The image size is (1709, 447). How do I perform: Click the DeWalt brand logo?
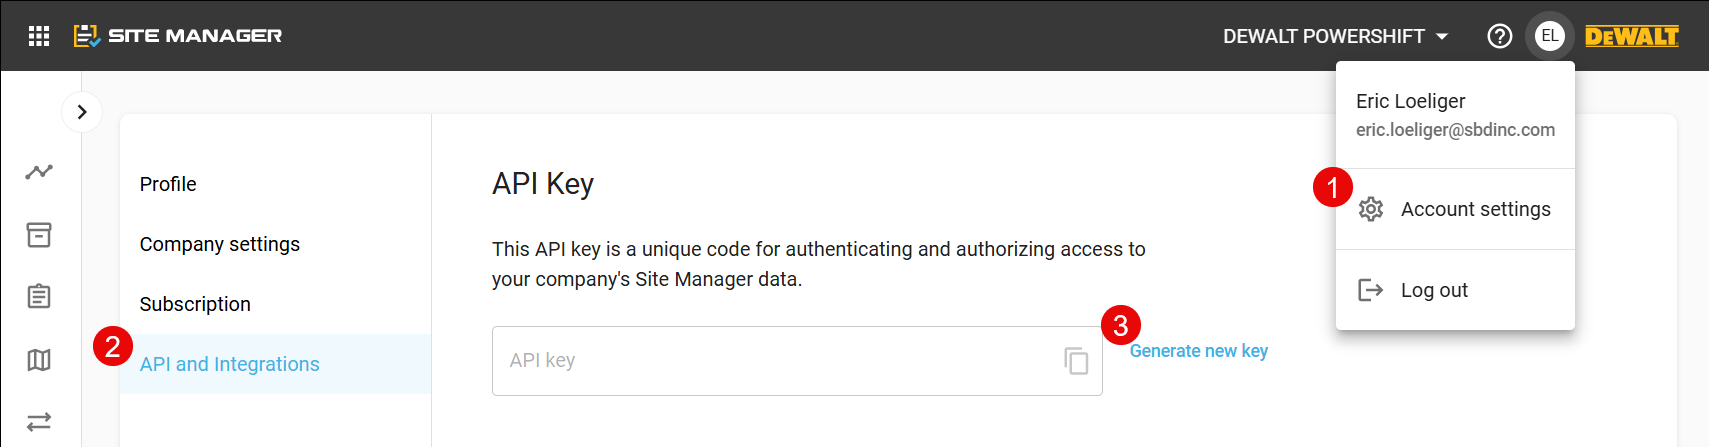[1632, 36]
